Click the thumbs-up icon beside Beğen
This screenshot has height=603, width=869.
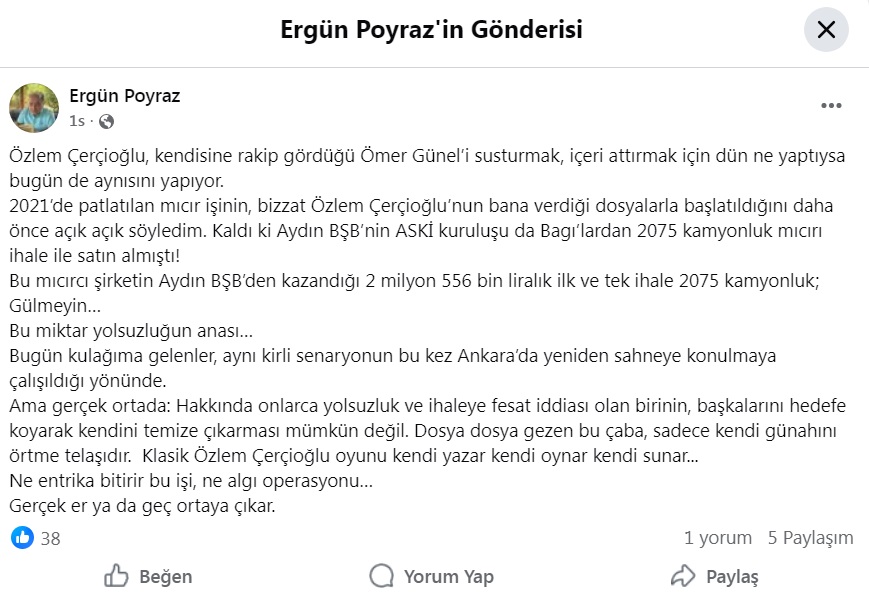click(x=117, y=576)
